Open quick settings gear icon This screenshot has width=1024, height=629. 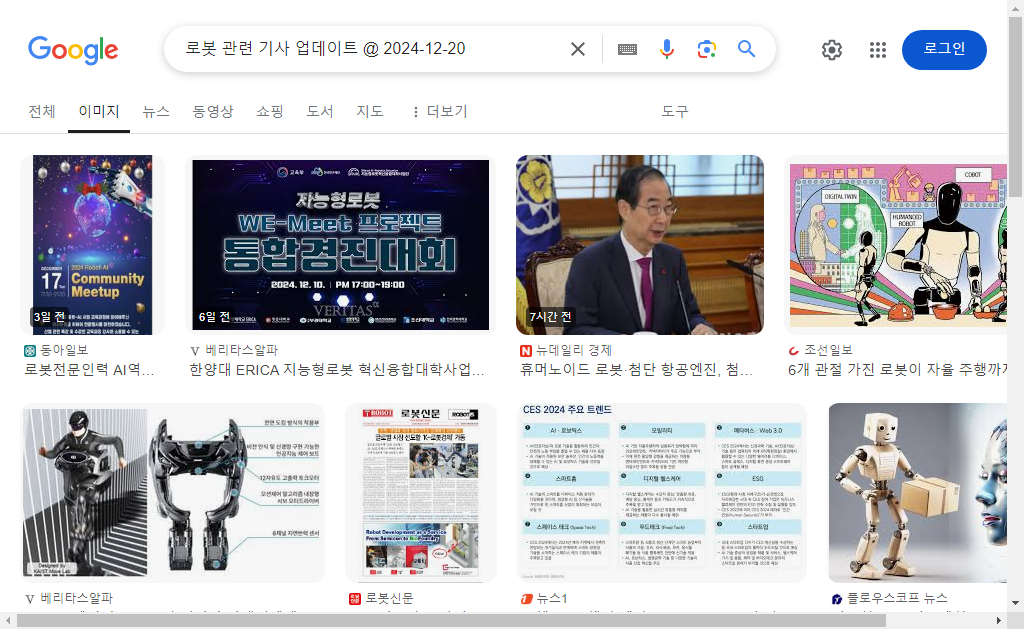click(x=831, y=50)
